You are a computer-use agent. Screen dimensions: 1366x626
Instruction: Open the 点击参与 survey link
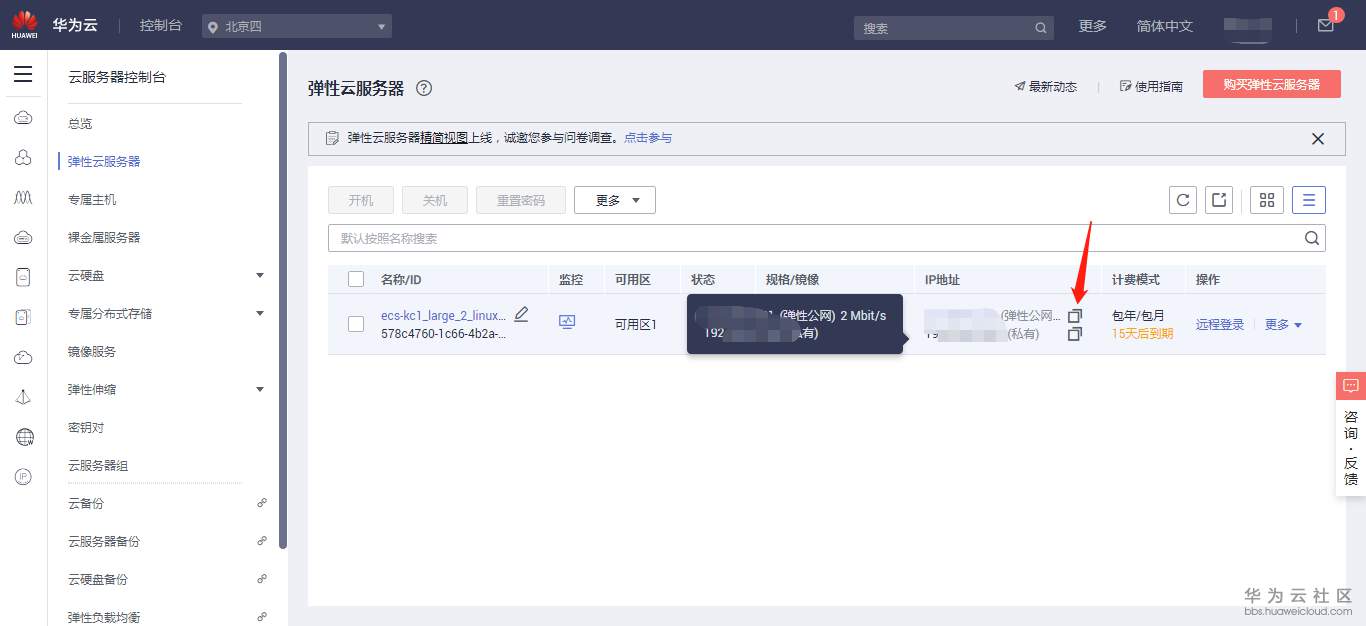(648, 137)
